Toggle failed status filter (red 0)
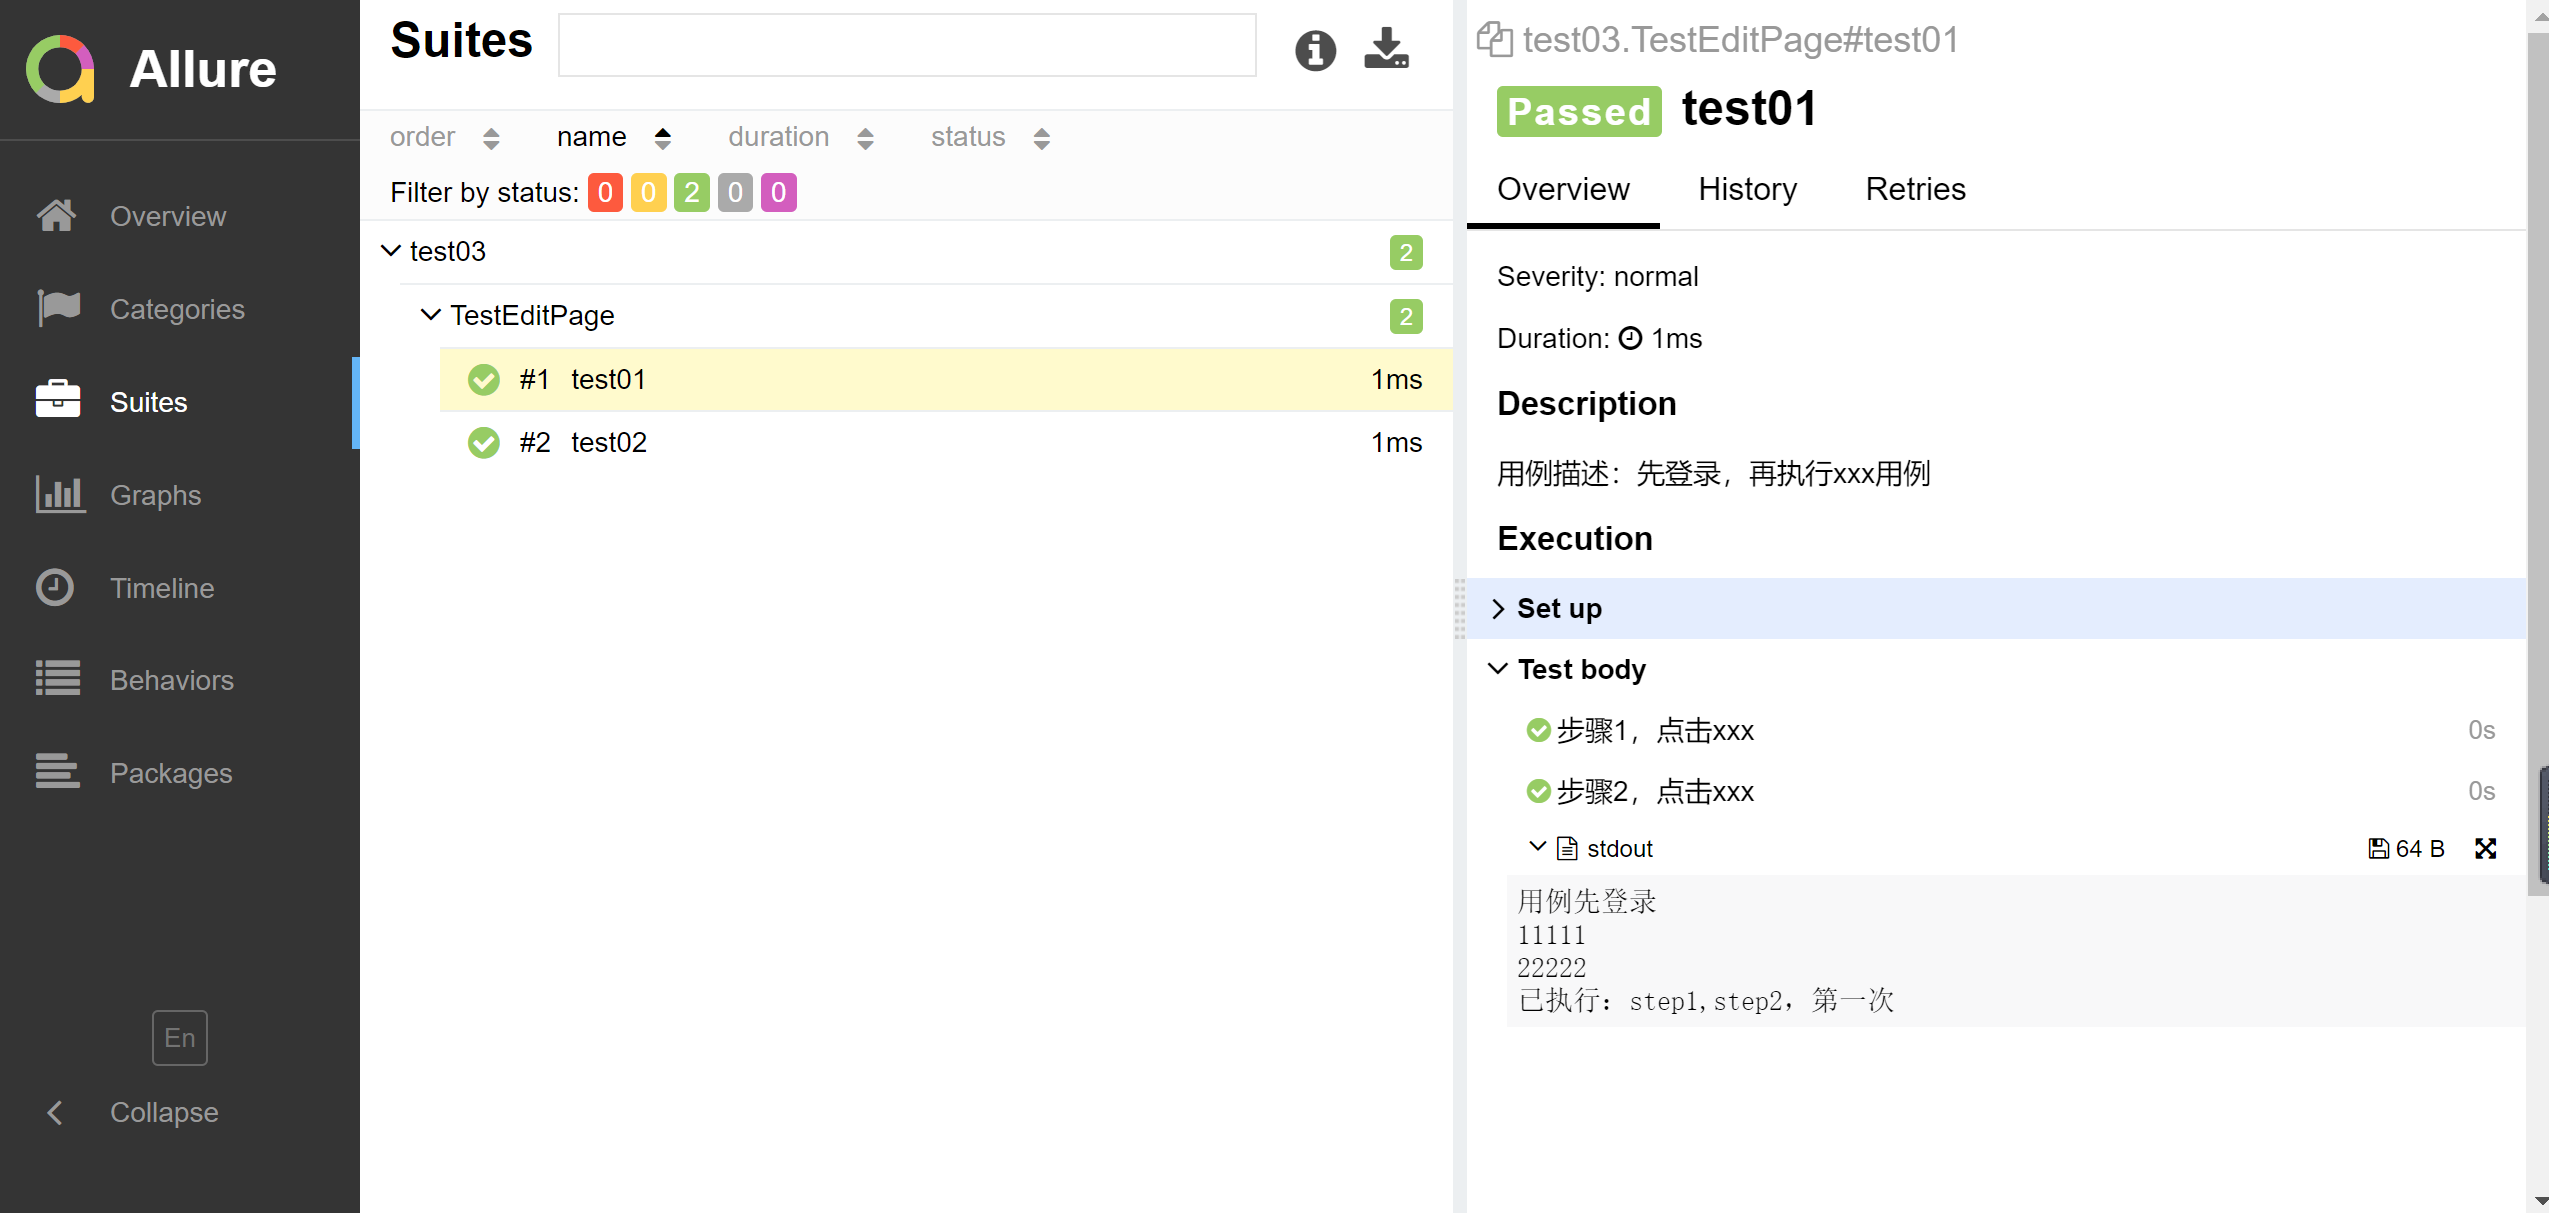Screen dimensions: 2549x1213 pyautogui.click(x=605, y=192)
